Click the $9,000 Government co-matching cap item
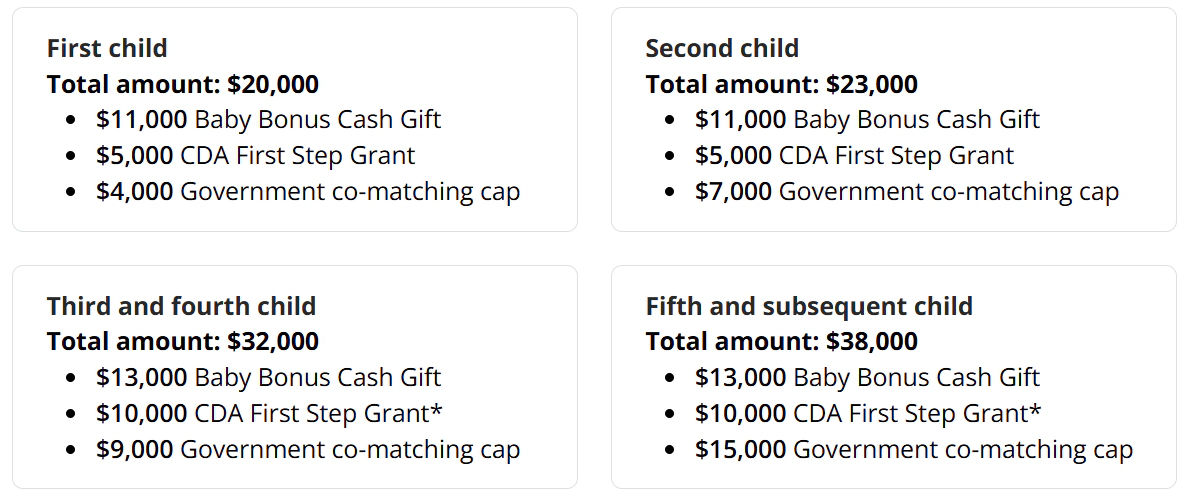This screenshot has height=497, width=1182. click(308, 450)
